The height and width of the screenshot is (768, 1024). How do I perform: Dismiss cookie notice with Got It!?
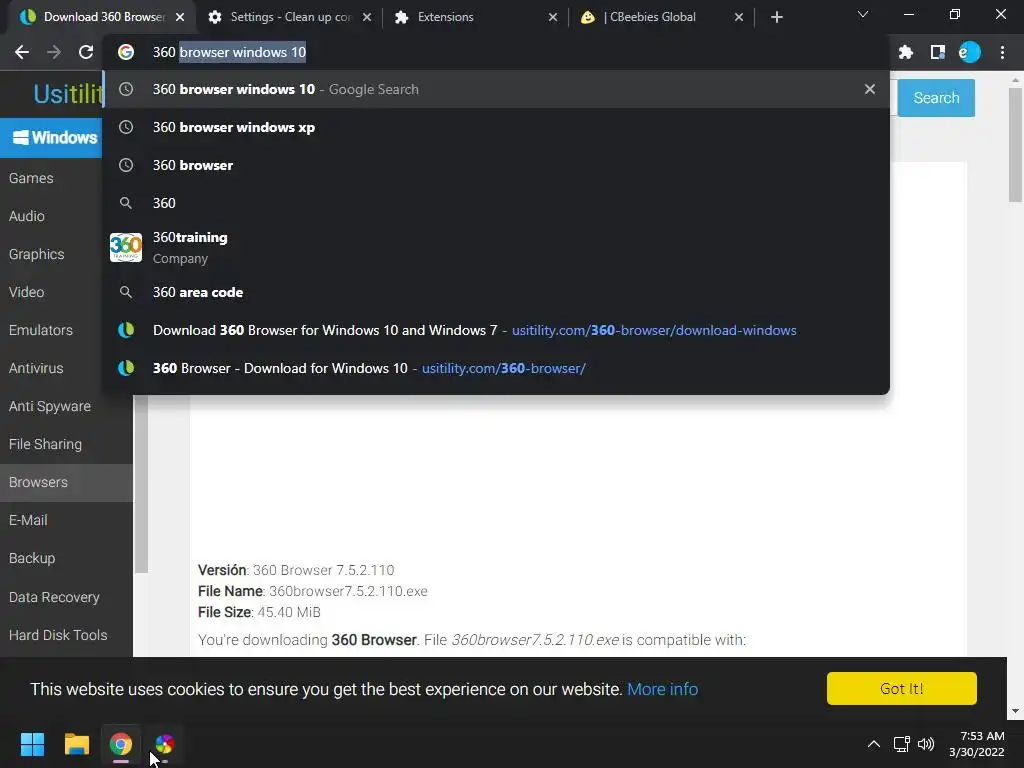click(901, 688)
